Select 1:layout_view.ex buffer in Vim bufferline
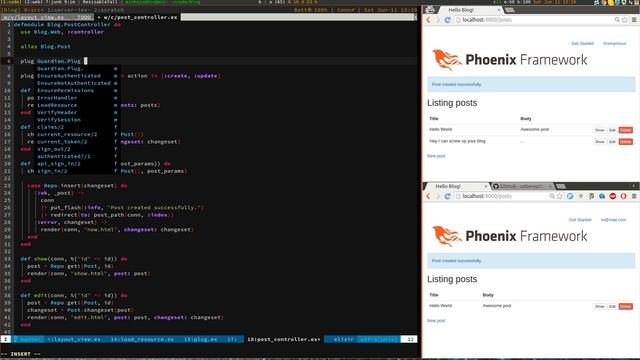 pyautogui.click(x=74, y=339)
